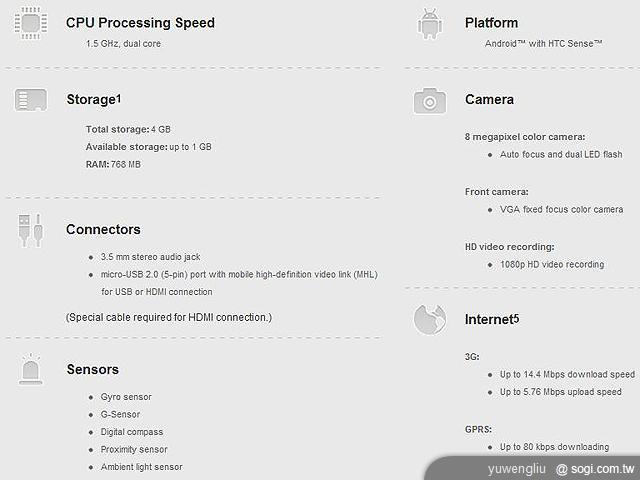Click the Internet footnote 5 superscript
The width and height of the screenshot is (640, 480).
pyautogui.click(x=516, y=317)
